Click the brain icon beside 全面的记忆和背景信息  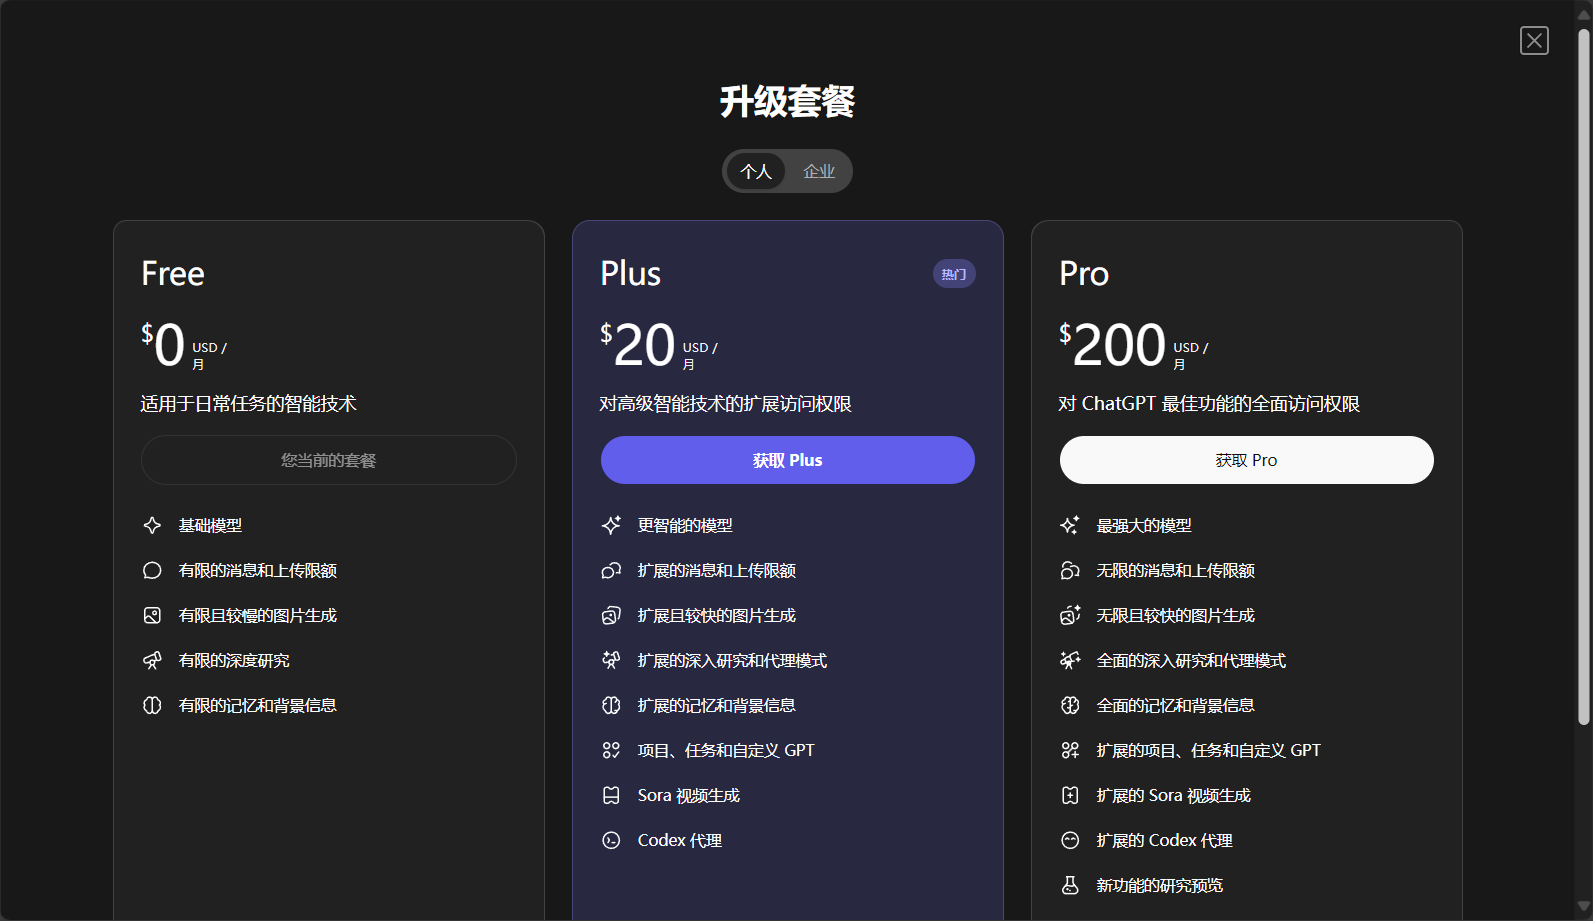(x=1070, y=705)
